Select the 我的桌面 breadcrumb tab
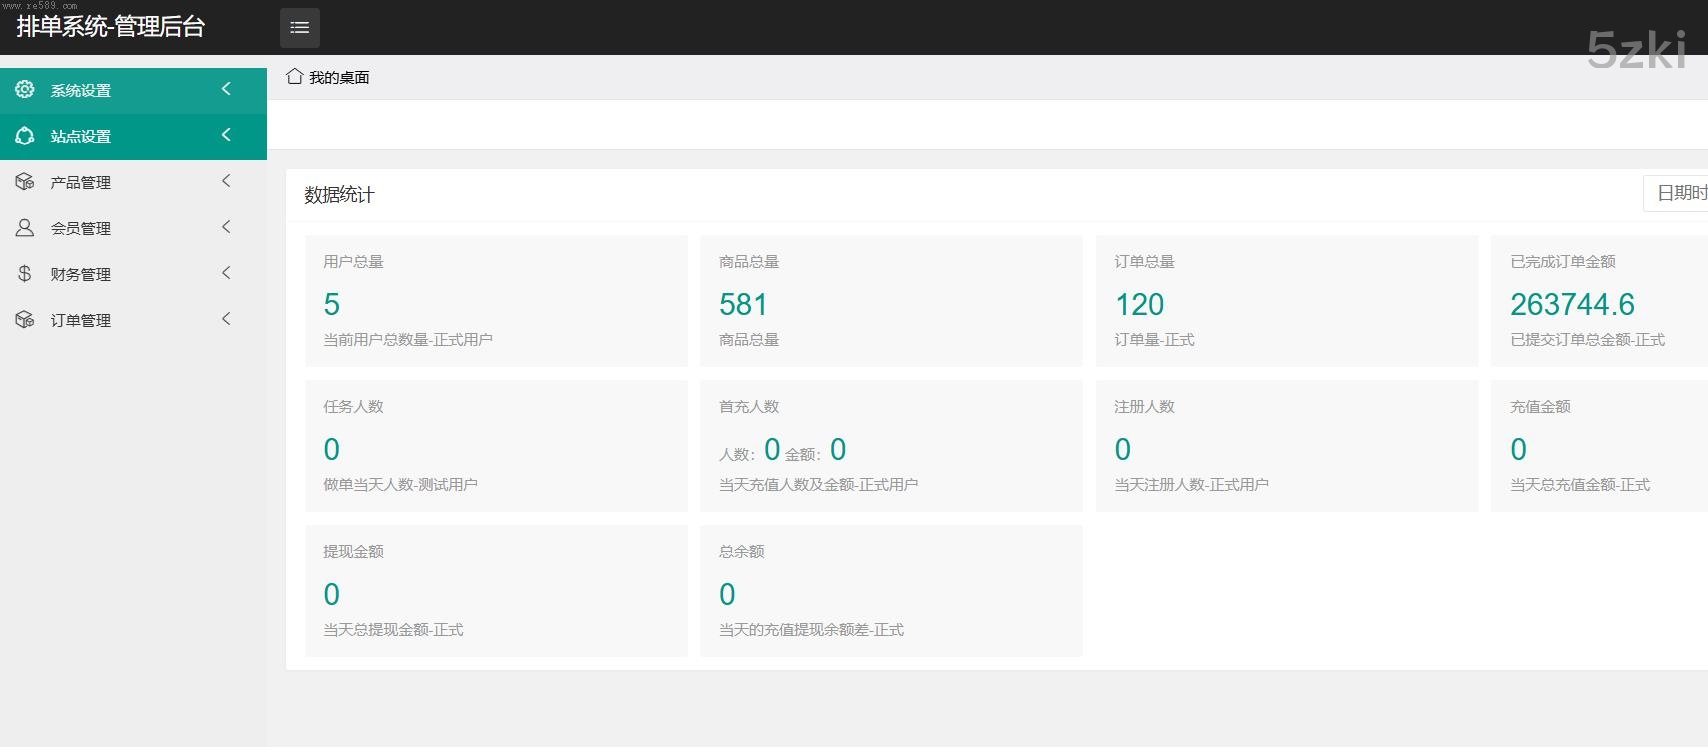The image size is (1708, 747). coord(339,77)
